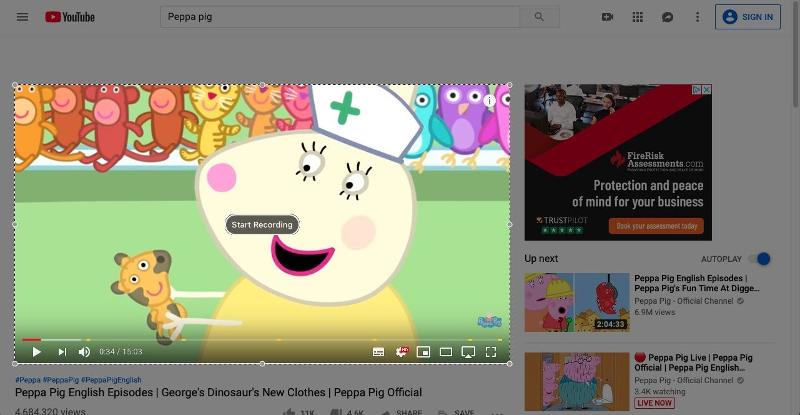Viewport: 800px width, 415px height.
Task: Open the messages bubble icon
Action: tap(667, 17)
